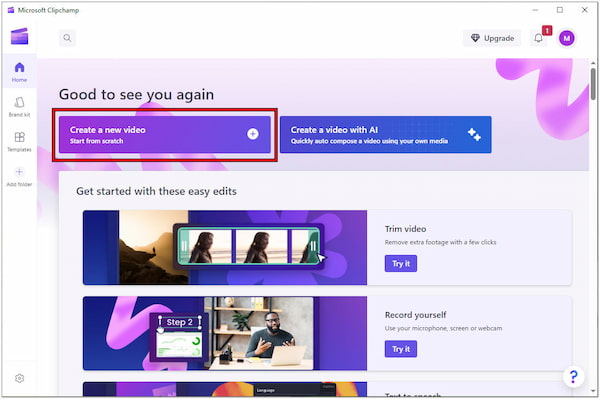Click Create a new video button

pyautogui.click(x=165, y=135)
